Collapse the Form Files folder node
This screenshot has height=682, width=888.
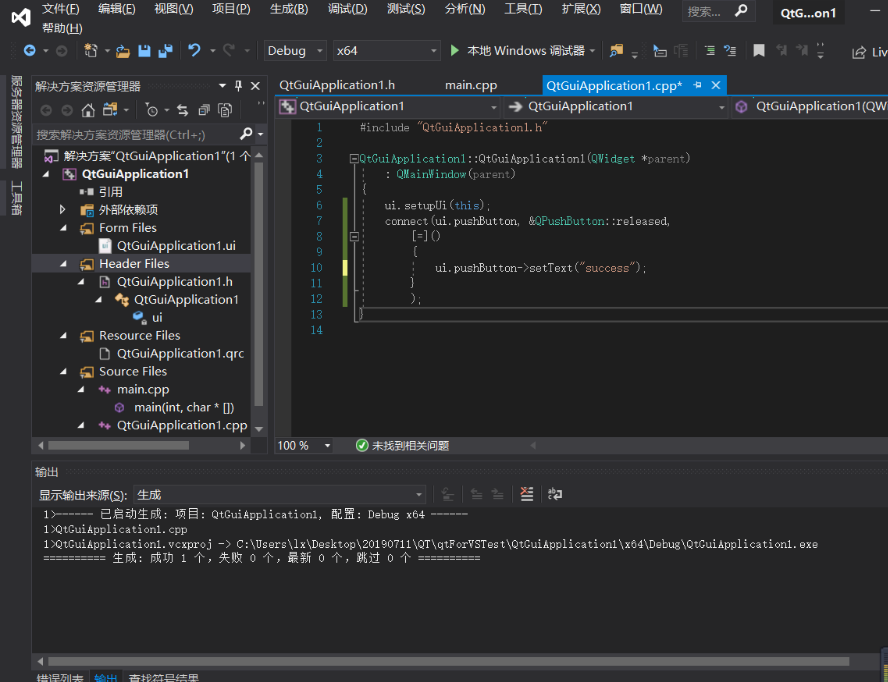63,228
